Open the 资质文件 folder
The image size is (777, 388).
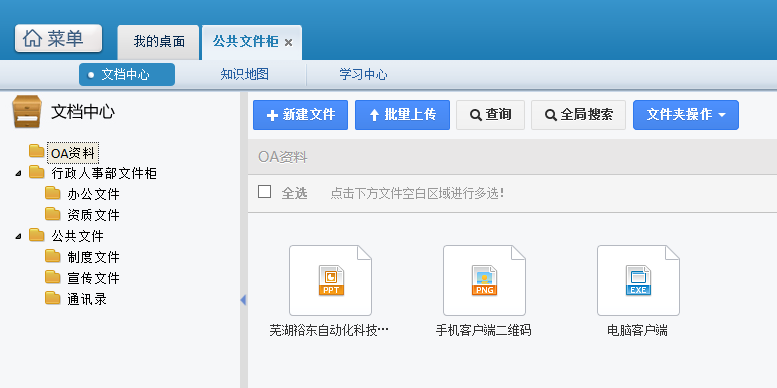(93, 215)
